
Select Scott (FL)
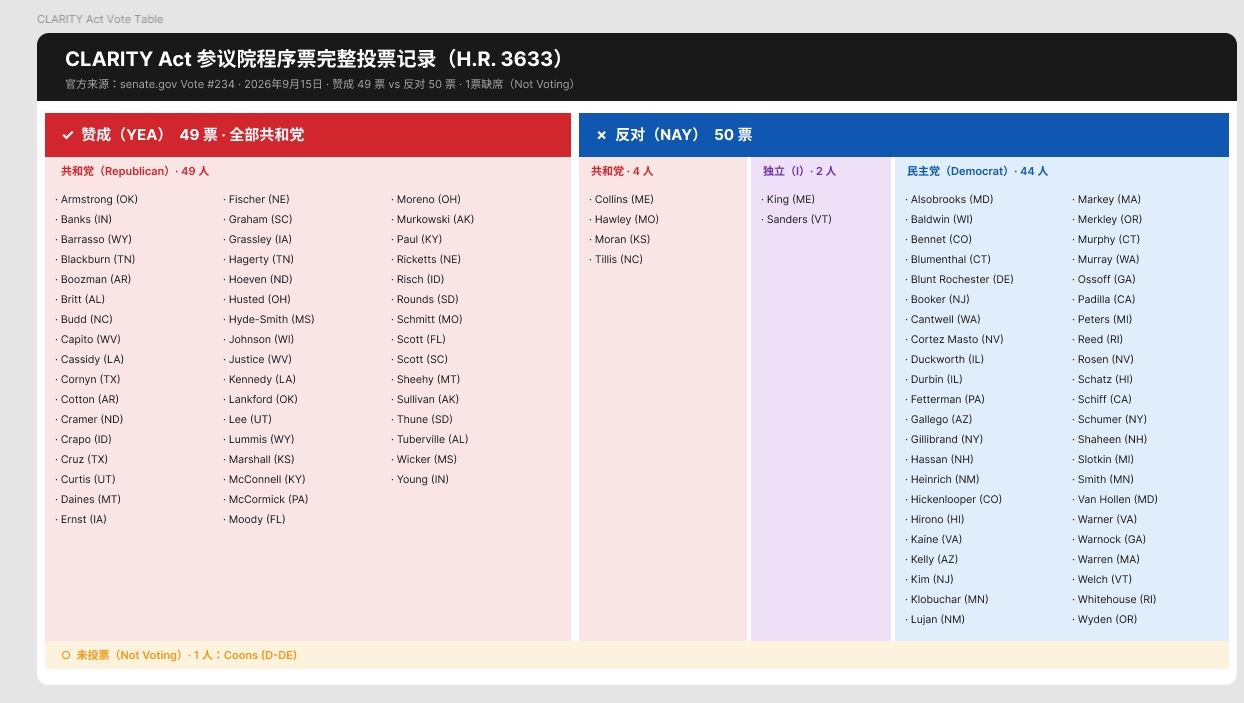(x=421, y=339)
